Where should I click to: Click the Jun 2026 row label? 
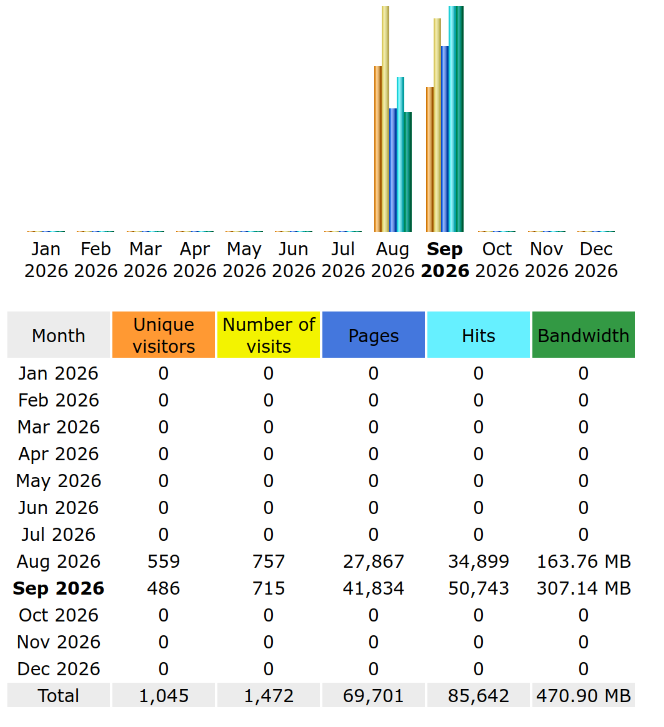tap(58, 508)
